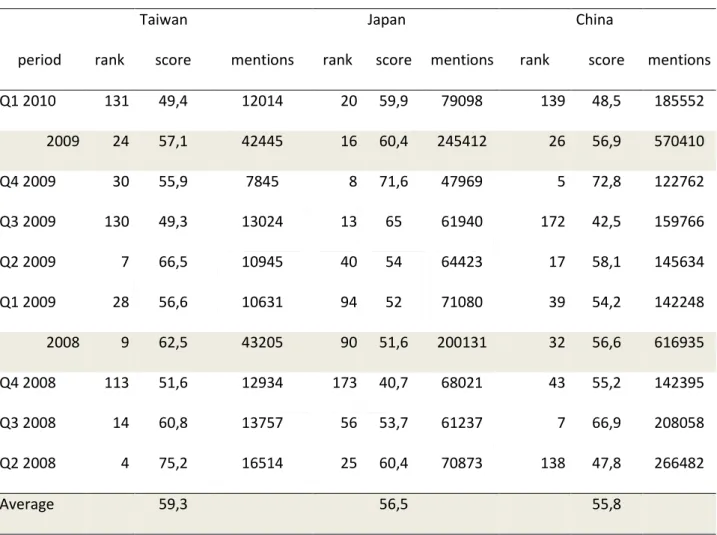Image resolution: width=717 pixels, height=535 pixels.
Task: Click the Average row label
Action: coord(27,504)
